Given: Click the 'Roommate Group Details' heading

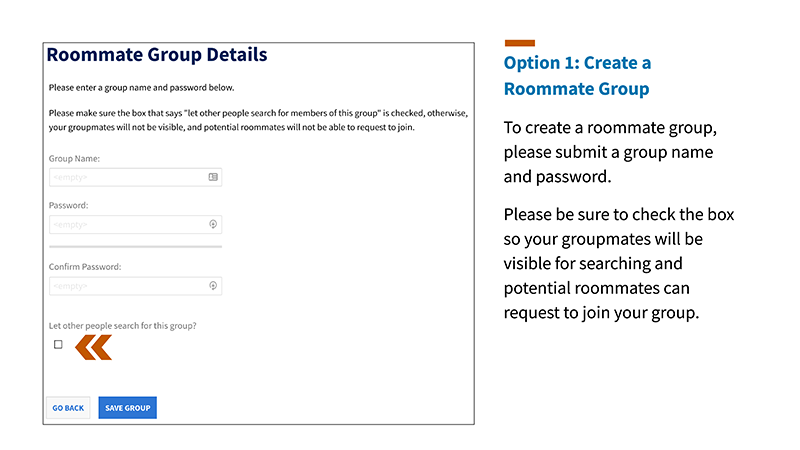Looking at the screenshot, I should click(x=157, y=55).
